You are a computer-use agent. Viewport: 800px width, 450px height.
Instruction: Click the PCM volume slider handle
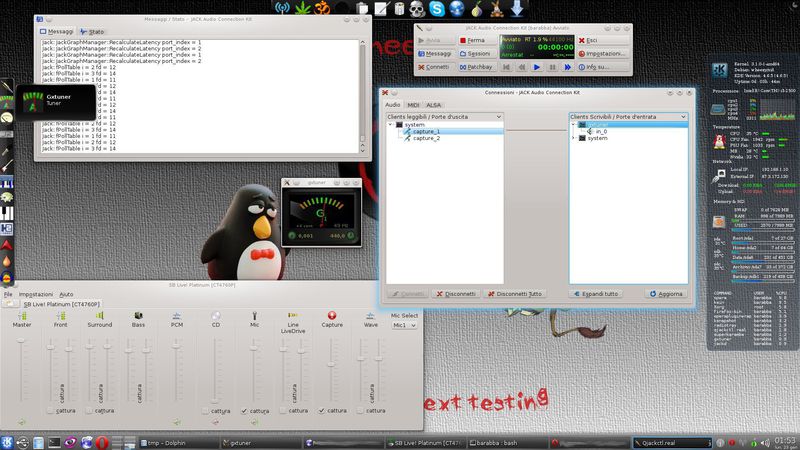tap(176, 346)
